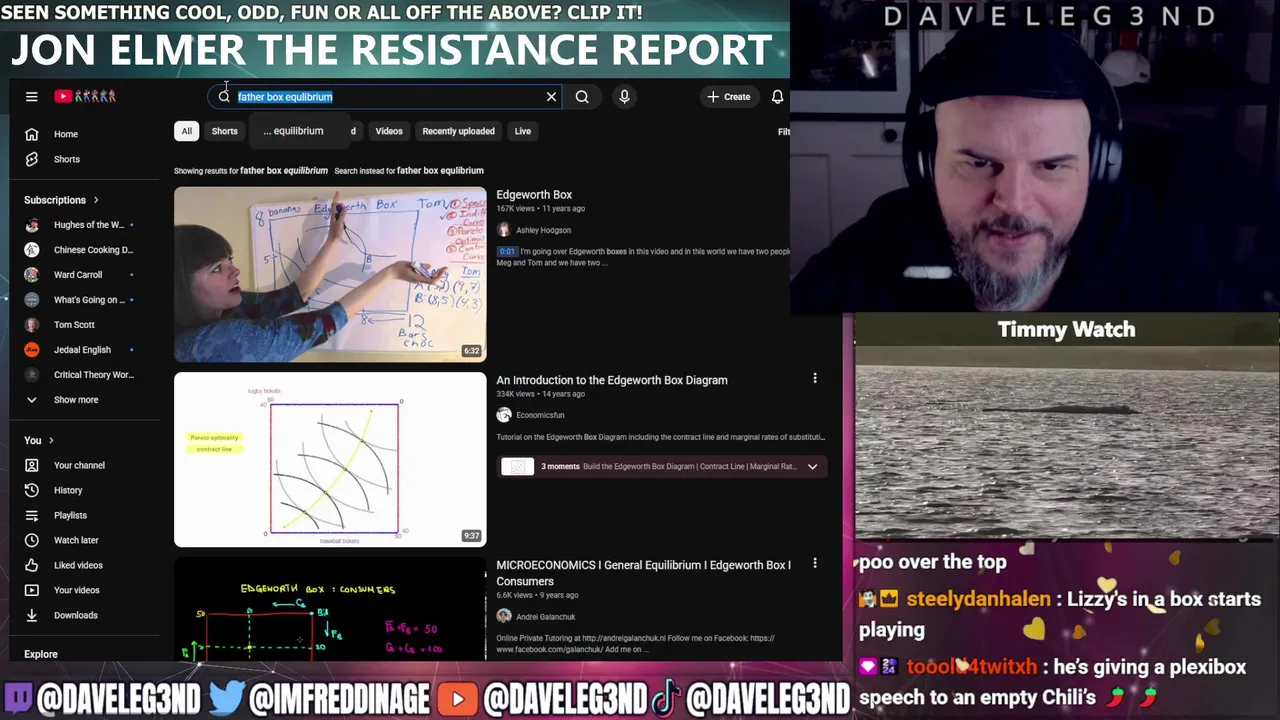This screenshot has height=720, width=1280.
Task: Open the Andrei Galanchuk channel link
Action: pyautogui.click(x=545, y=617)
